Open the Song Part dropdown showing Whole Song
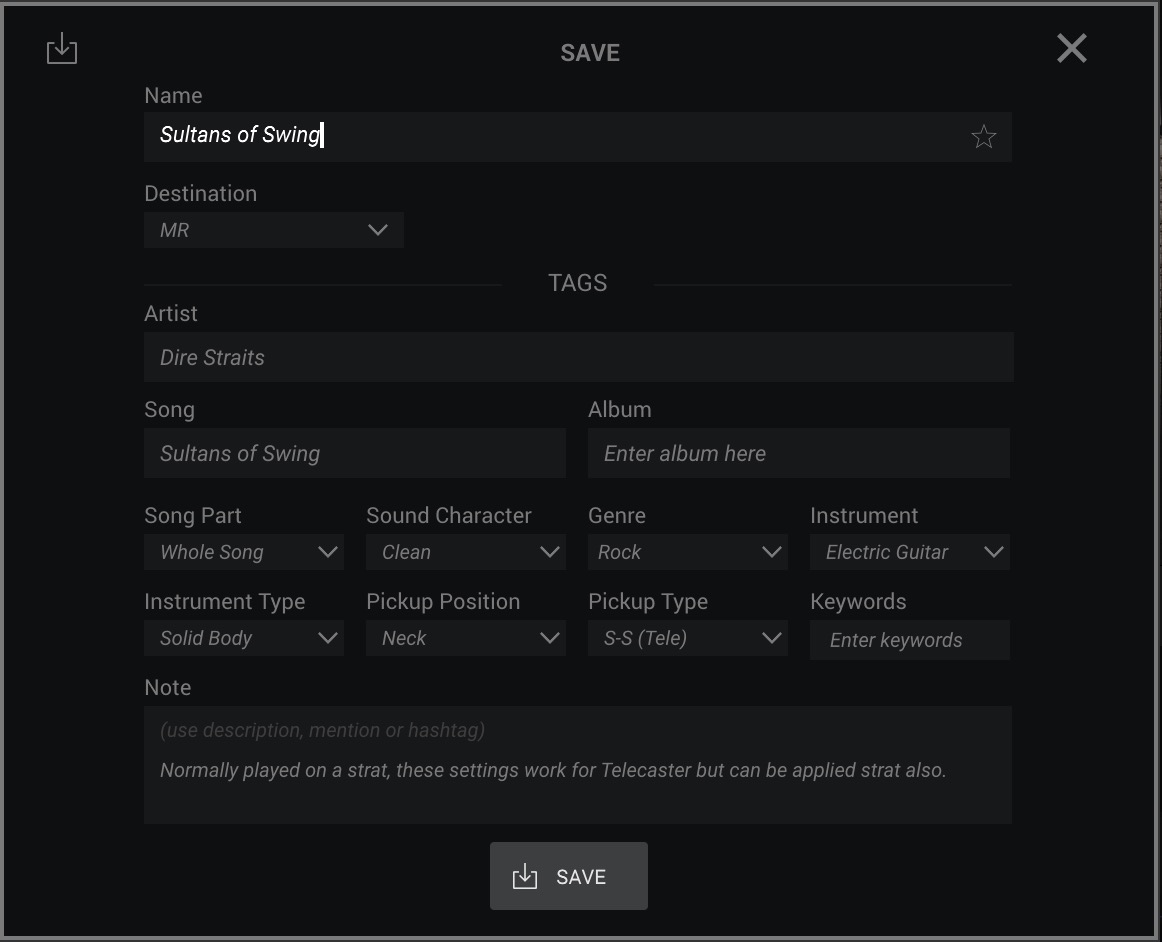Screen dimensions: 1162x942 [x=243, y=552]
